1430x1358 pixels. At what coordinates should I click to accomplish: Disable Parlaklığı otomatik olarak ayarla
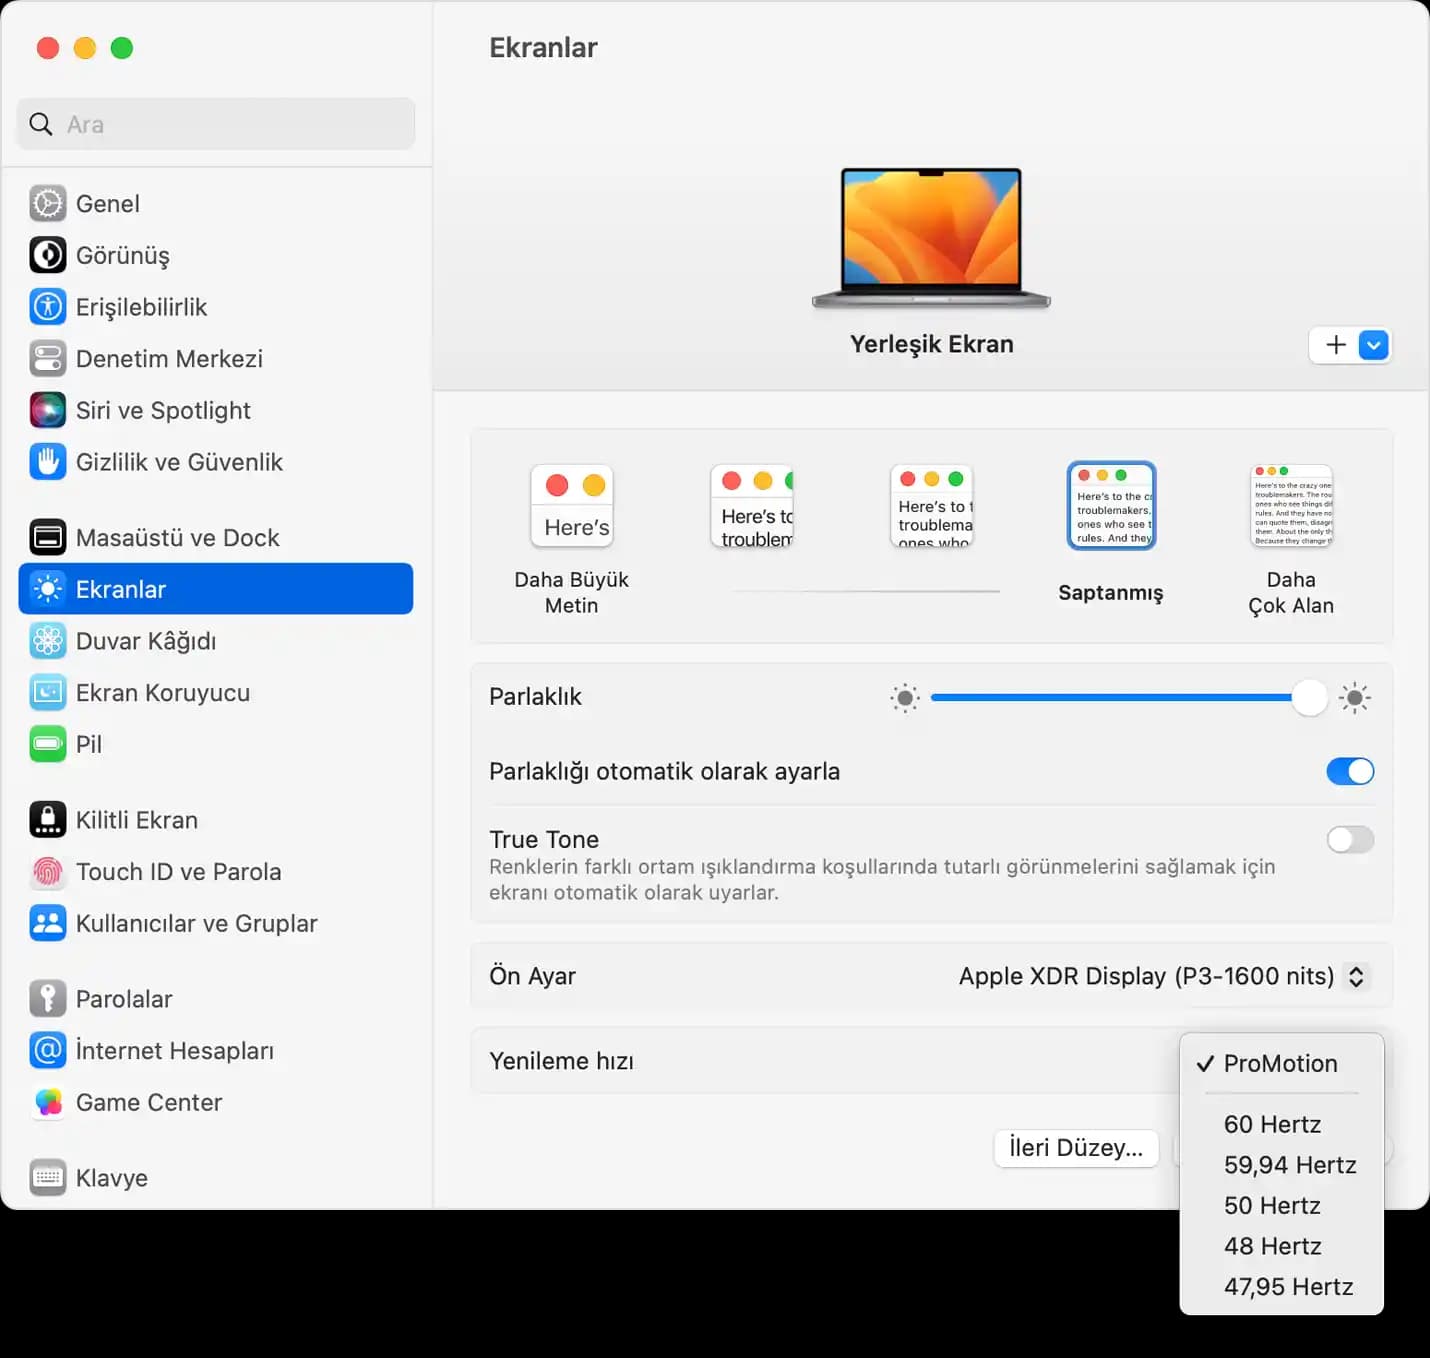[1350, 771]
